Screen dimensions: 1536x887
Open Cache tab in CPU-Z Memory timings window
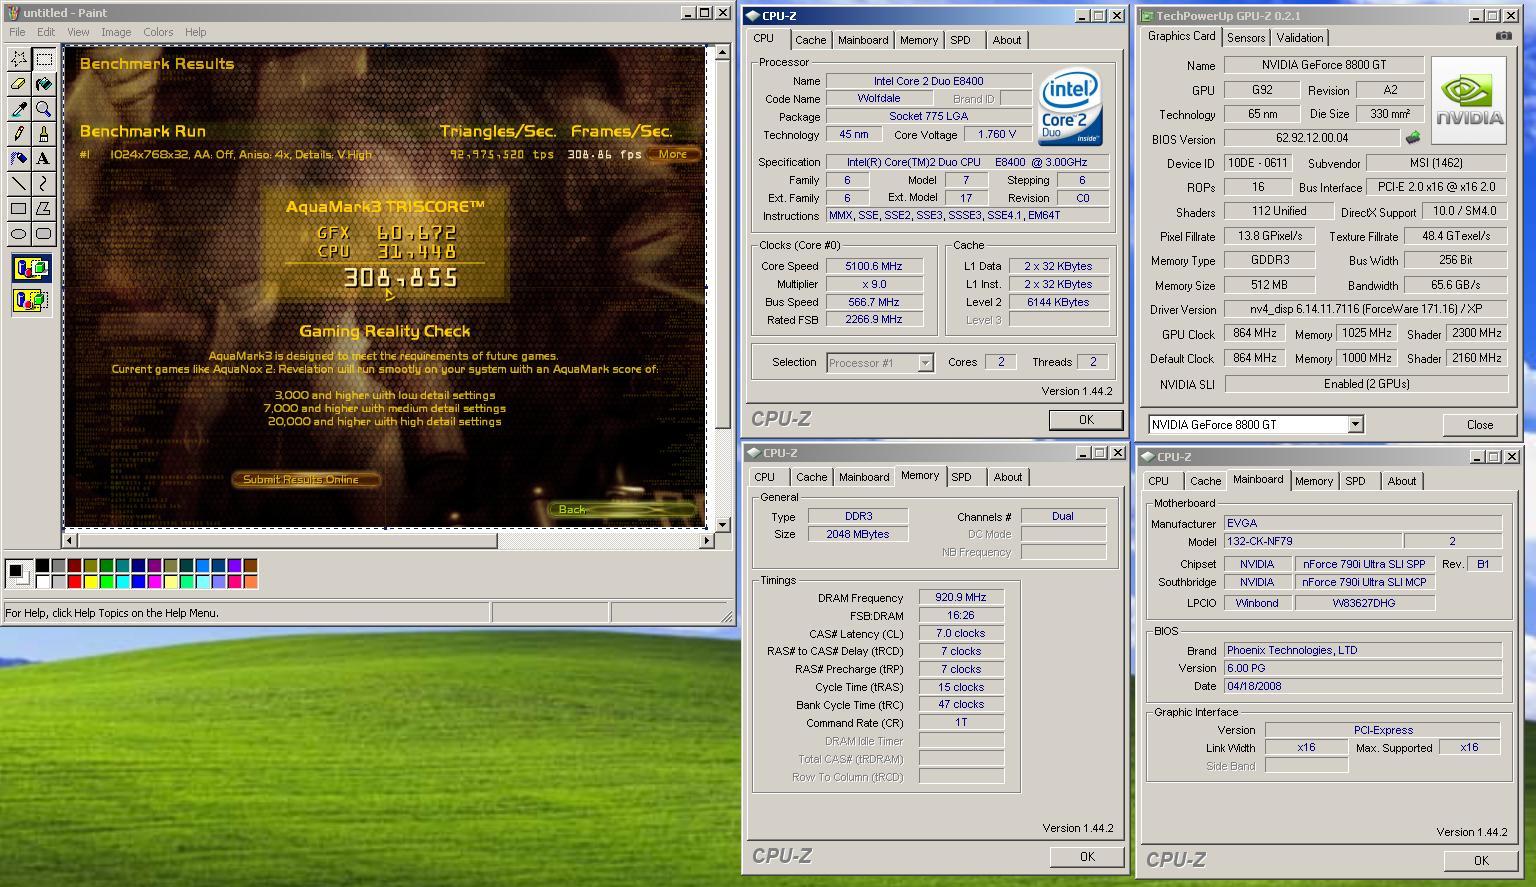[811, 477]
